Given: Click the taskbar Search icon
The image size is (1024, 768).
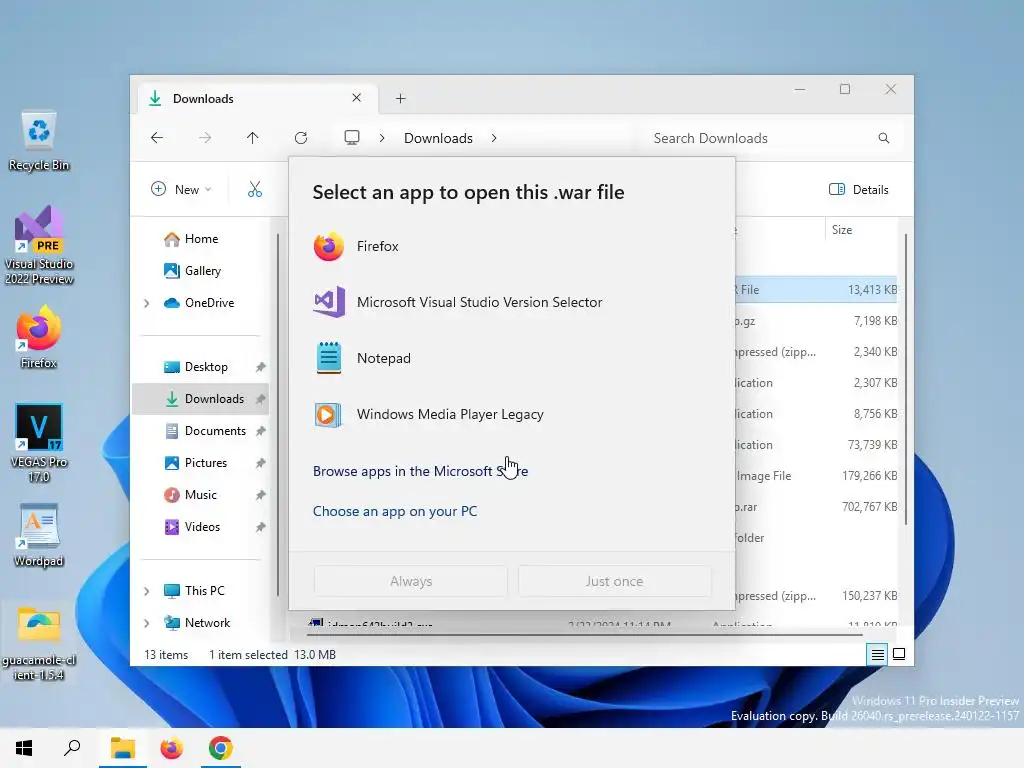Looking at the screenshot, I should click(x=72, y=748).
